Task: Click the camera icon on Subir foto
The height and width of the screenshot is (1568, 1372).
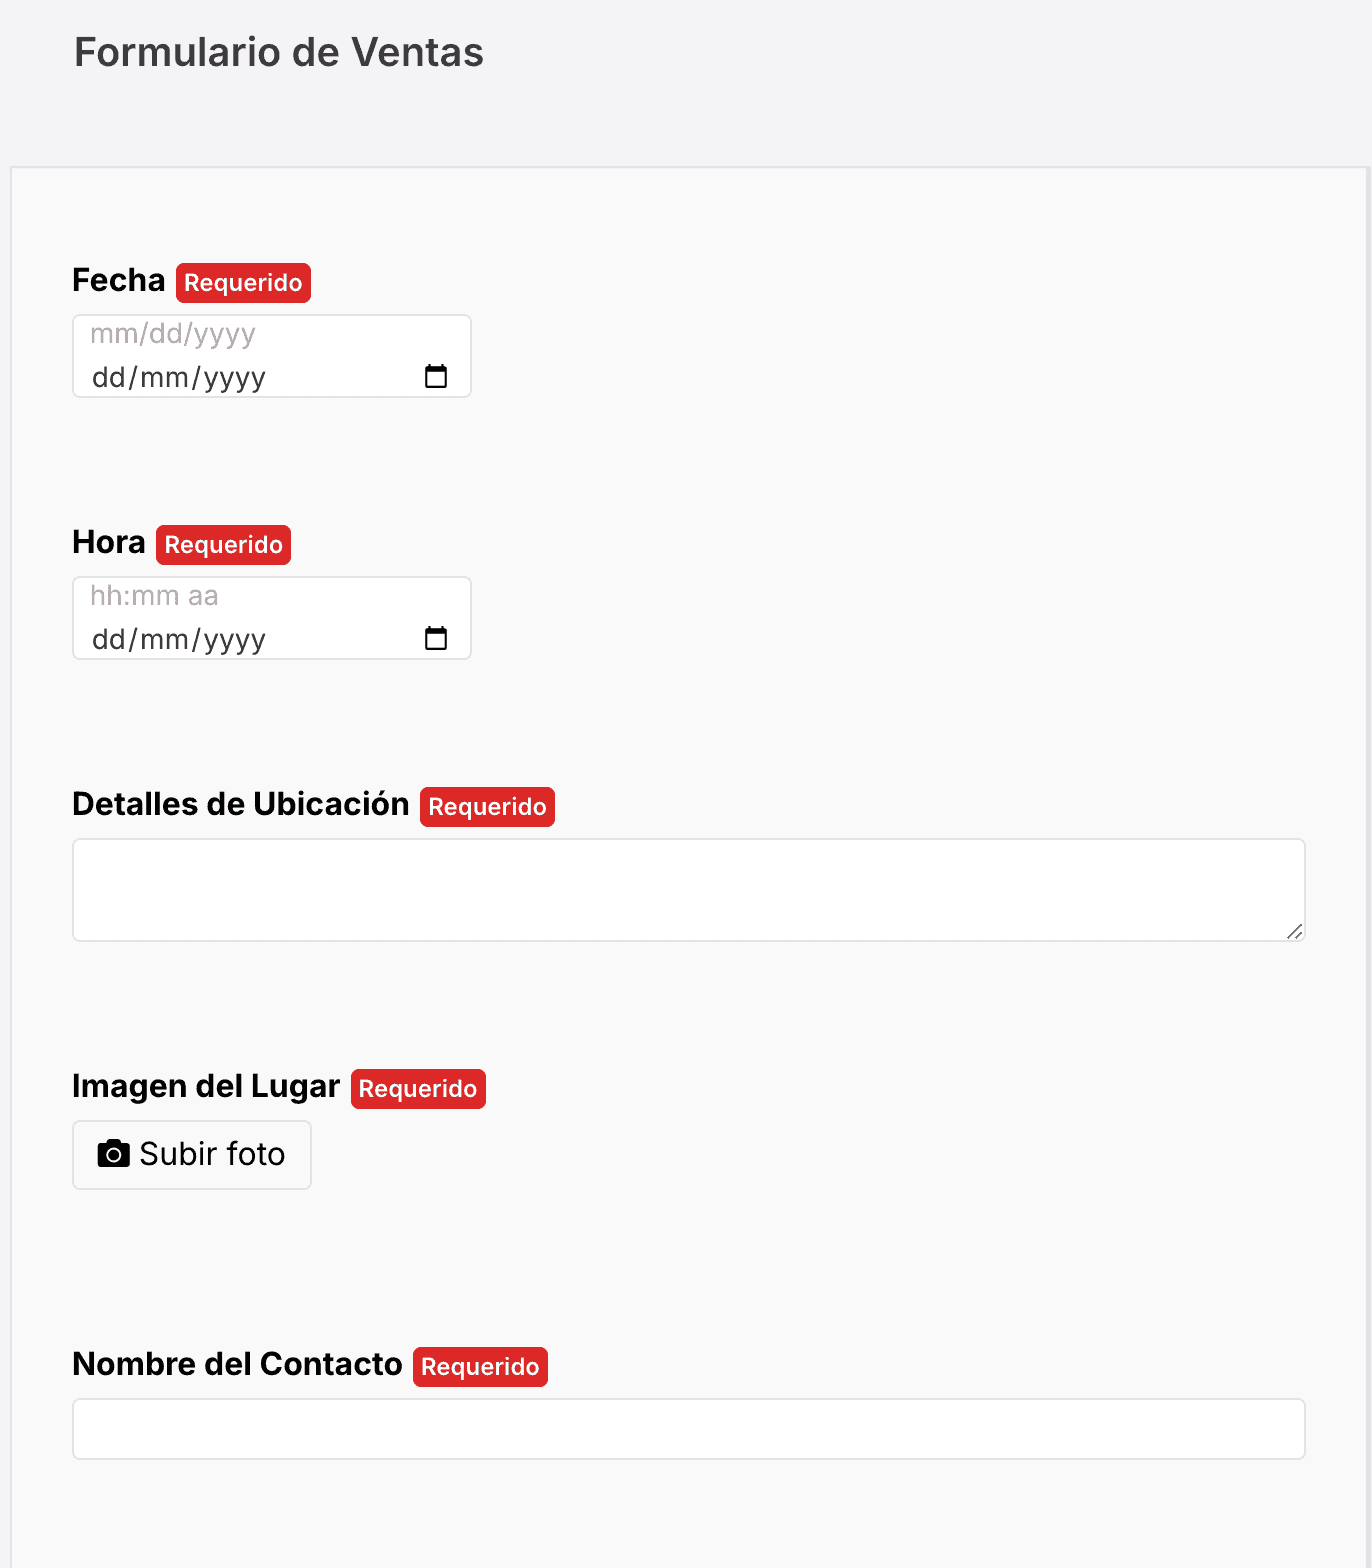Action: tap(114, 1154)
